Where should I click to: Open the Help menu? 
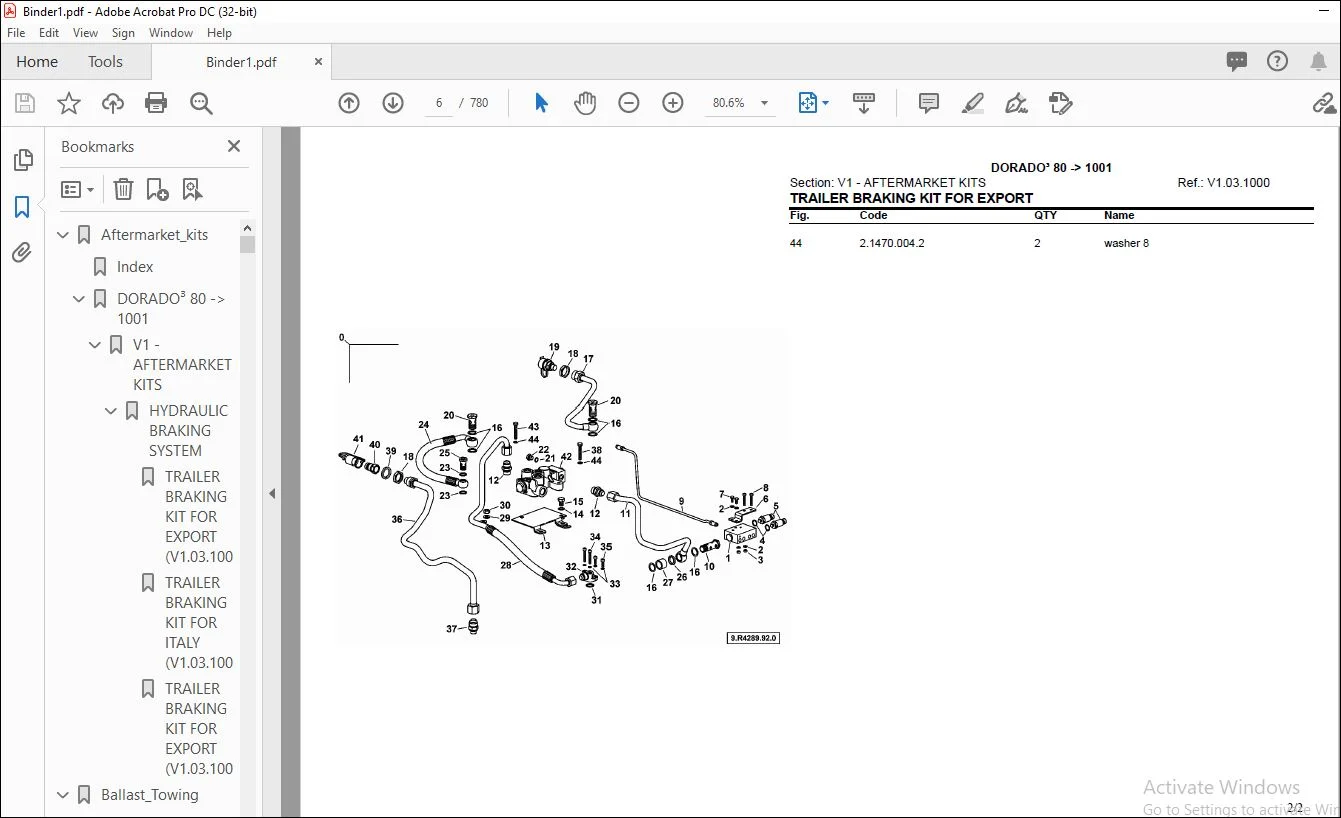coord(219,33)
